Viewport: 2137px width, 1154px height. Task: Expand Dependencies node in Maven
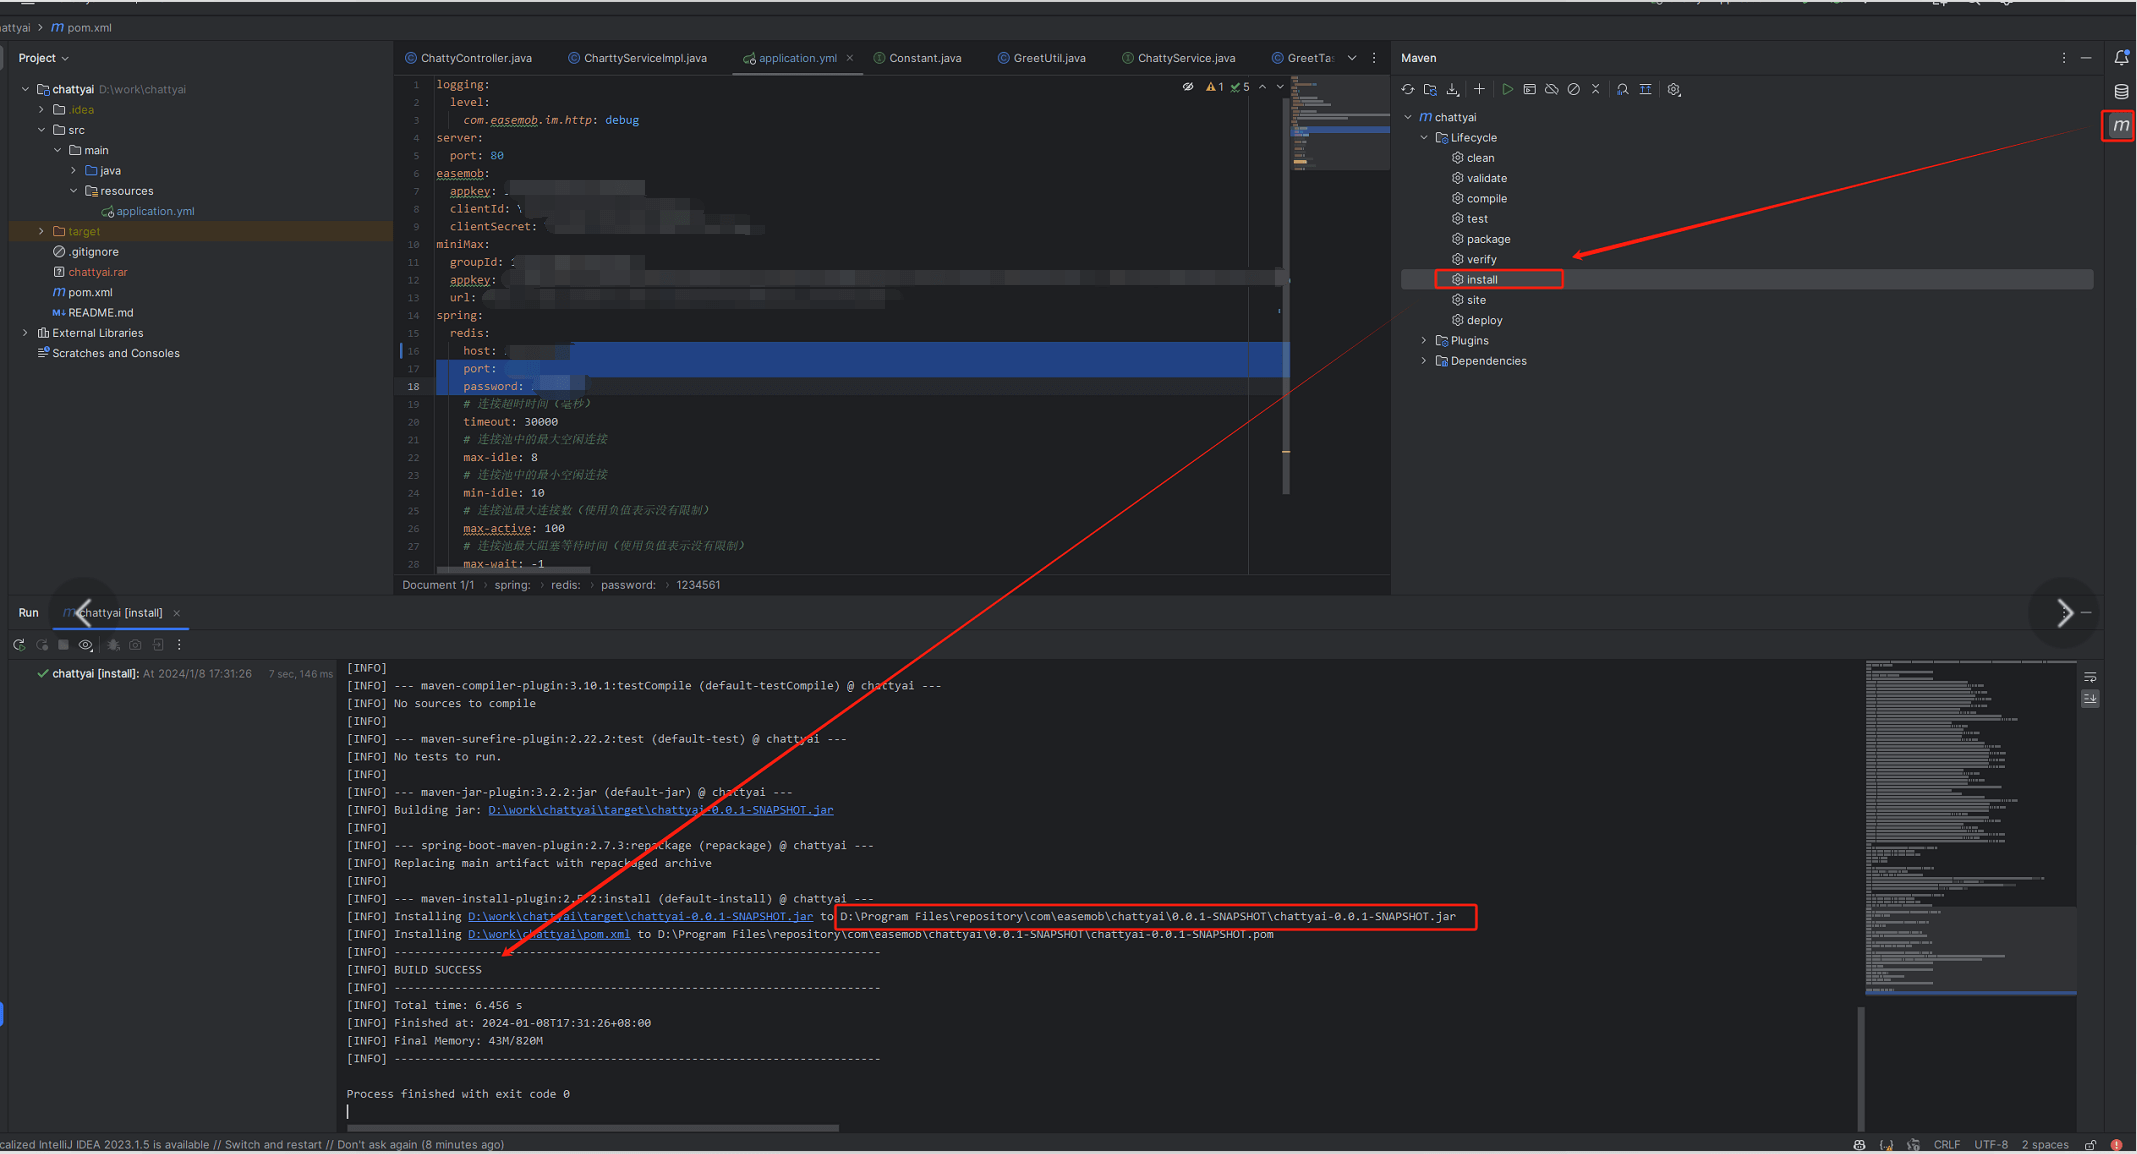pos(1424,361)
